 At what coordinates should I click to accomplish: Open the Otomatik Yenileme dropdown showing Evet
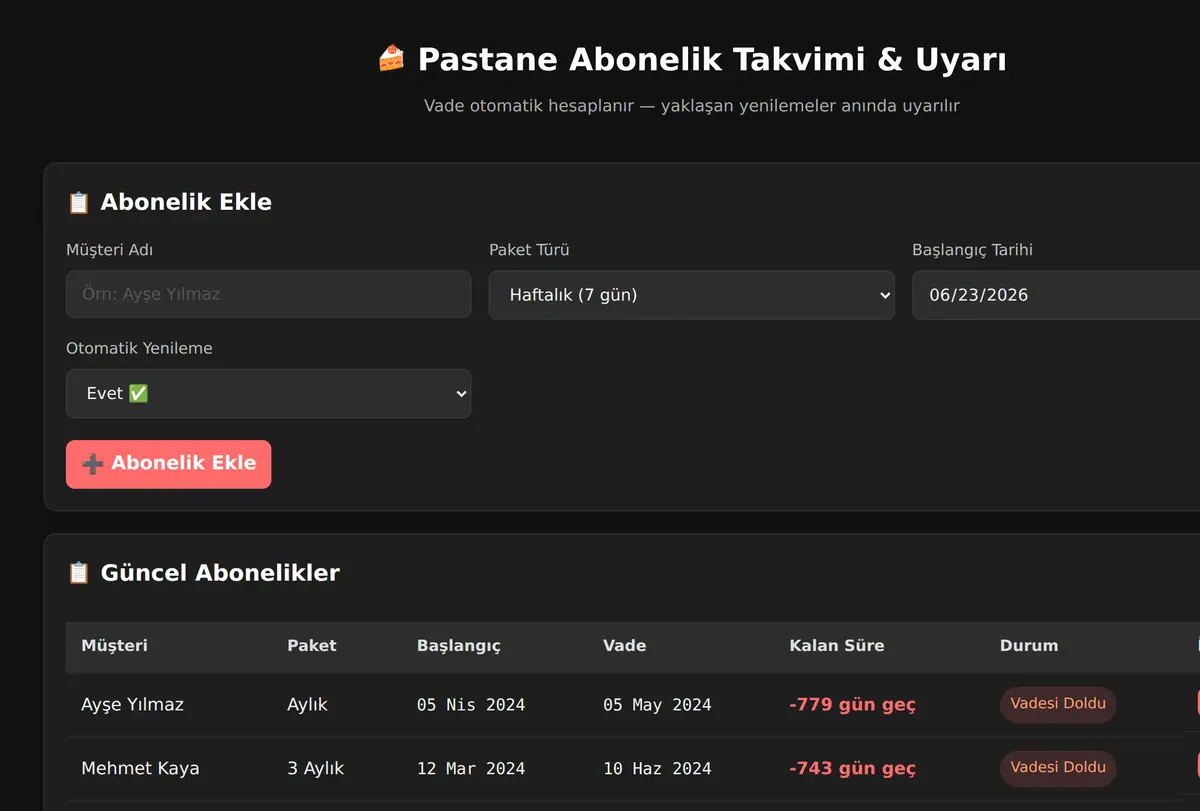268,394
